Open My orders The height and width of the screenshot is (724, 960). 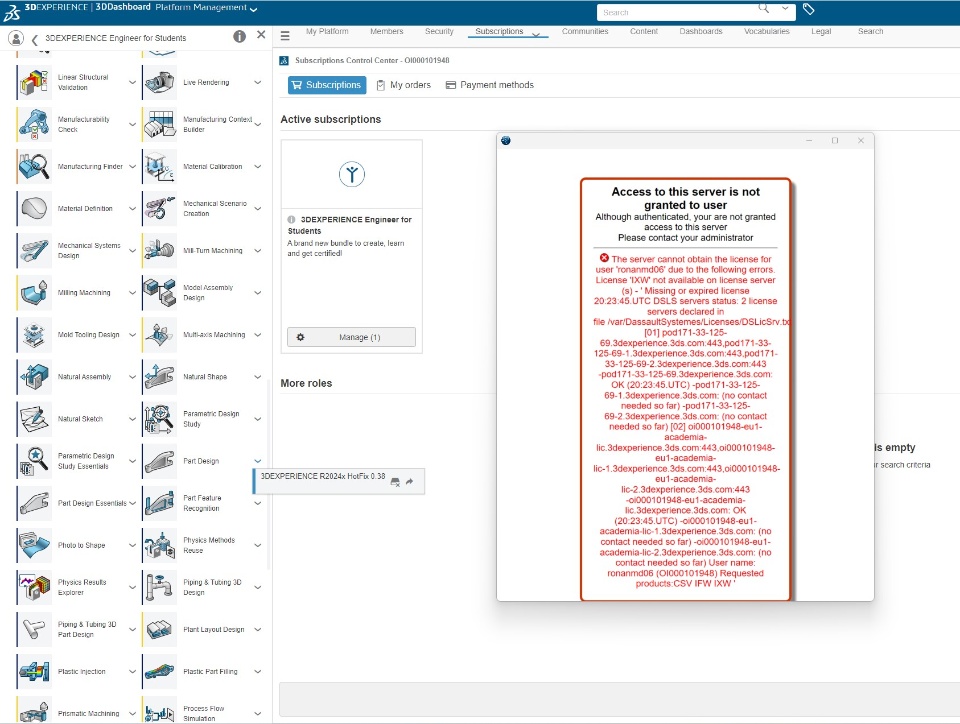403,85
